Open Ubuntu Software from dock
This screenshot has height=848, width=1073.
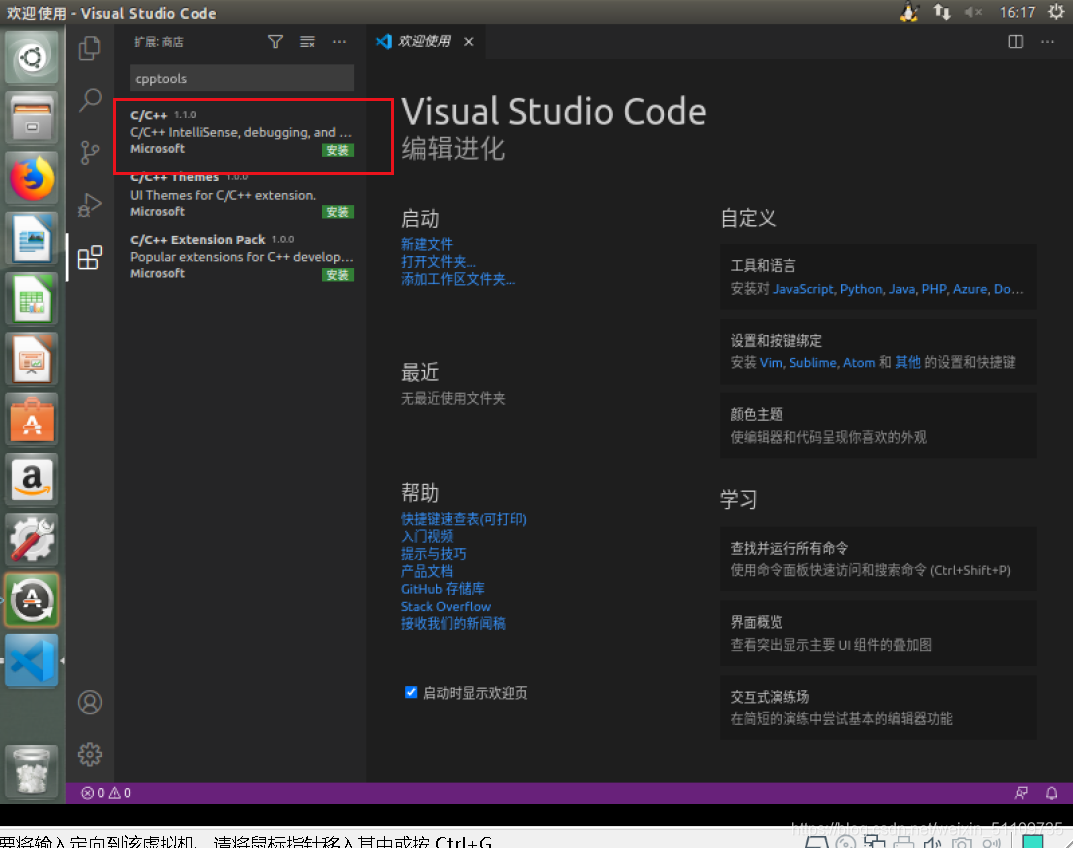(31, 419)
